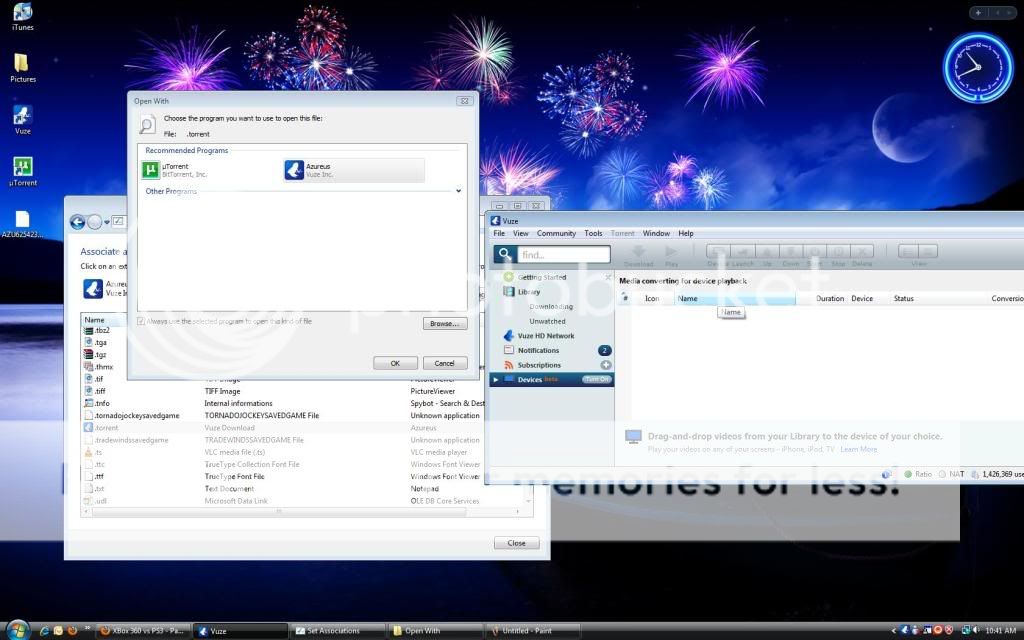The image size is (1024, 640).
Task: Select the .torrent row in associations list
Action: pos(106,427)
